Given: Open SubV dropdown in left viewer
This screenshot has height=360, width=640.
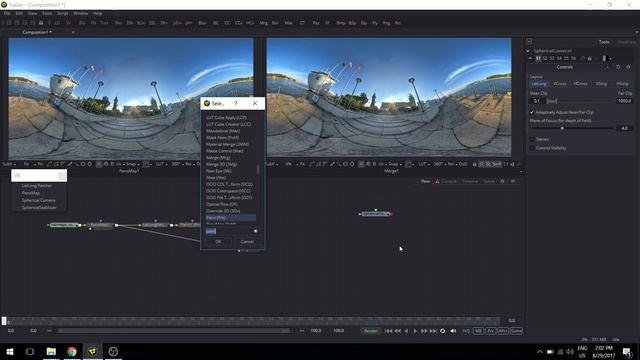Looking at the screenshot, I should click(x=9, y=164).
